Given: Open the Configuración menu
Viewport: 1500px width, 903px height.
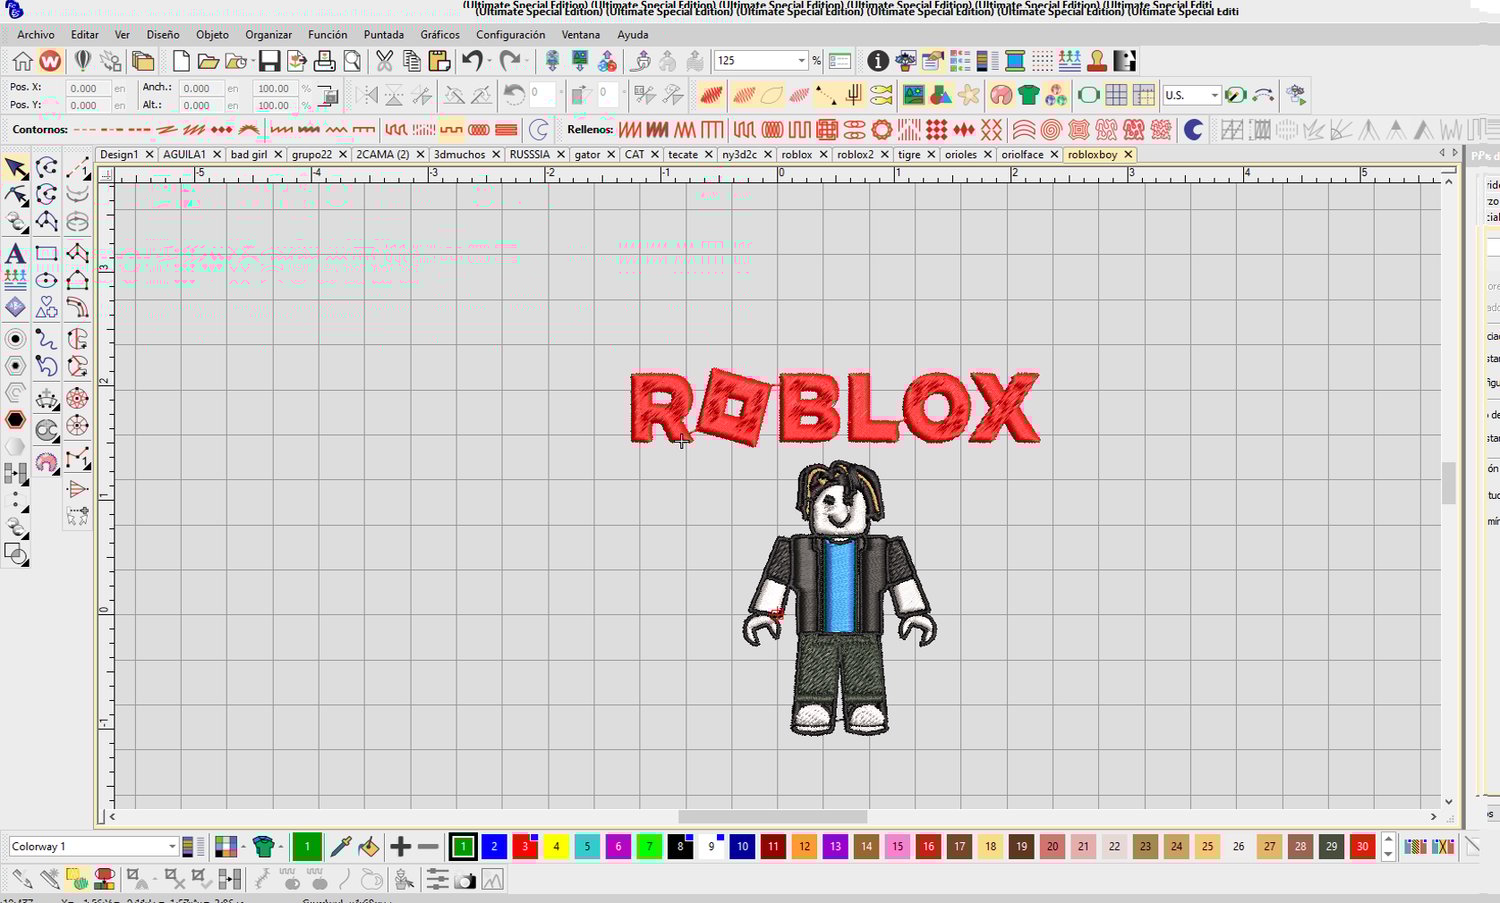Looking at the screenshot, I should 510,34.
